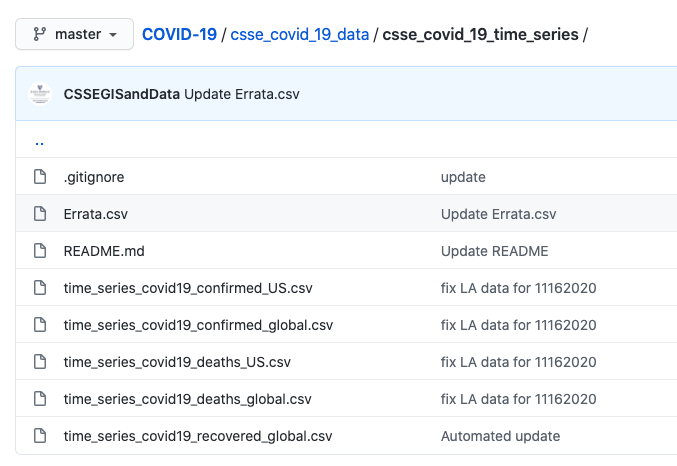Click file icon beside time_series_covid19_recovered_global.csv
Viewport: 677px width, 466px height.
[40, 435]
